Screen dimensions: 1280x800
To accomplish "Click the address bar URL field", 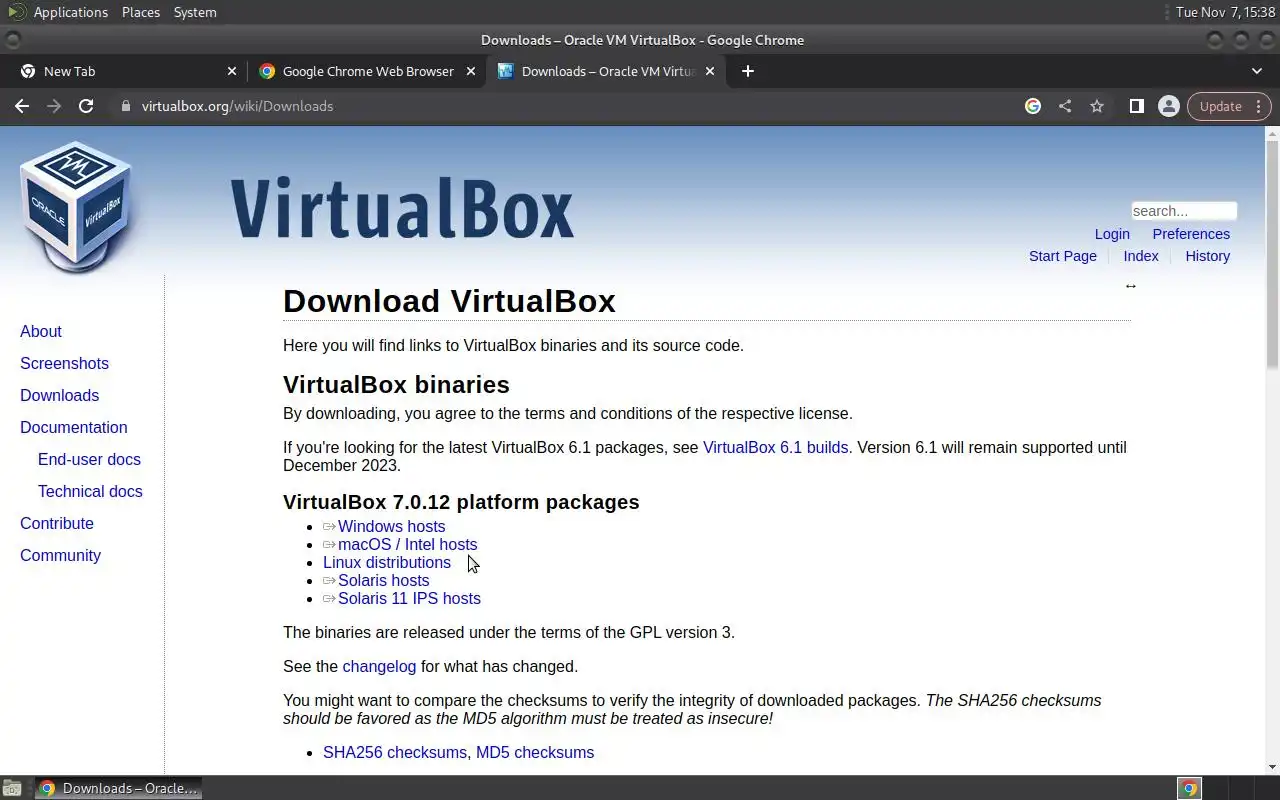I will 570,106.
